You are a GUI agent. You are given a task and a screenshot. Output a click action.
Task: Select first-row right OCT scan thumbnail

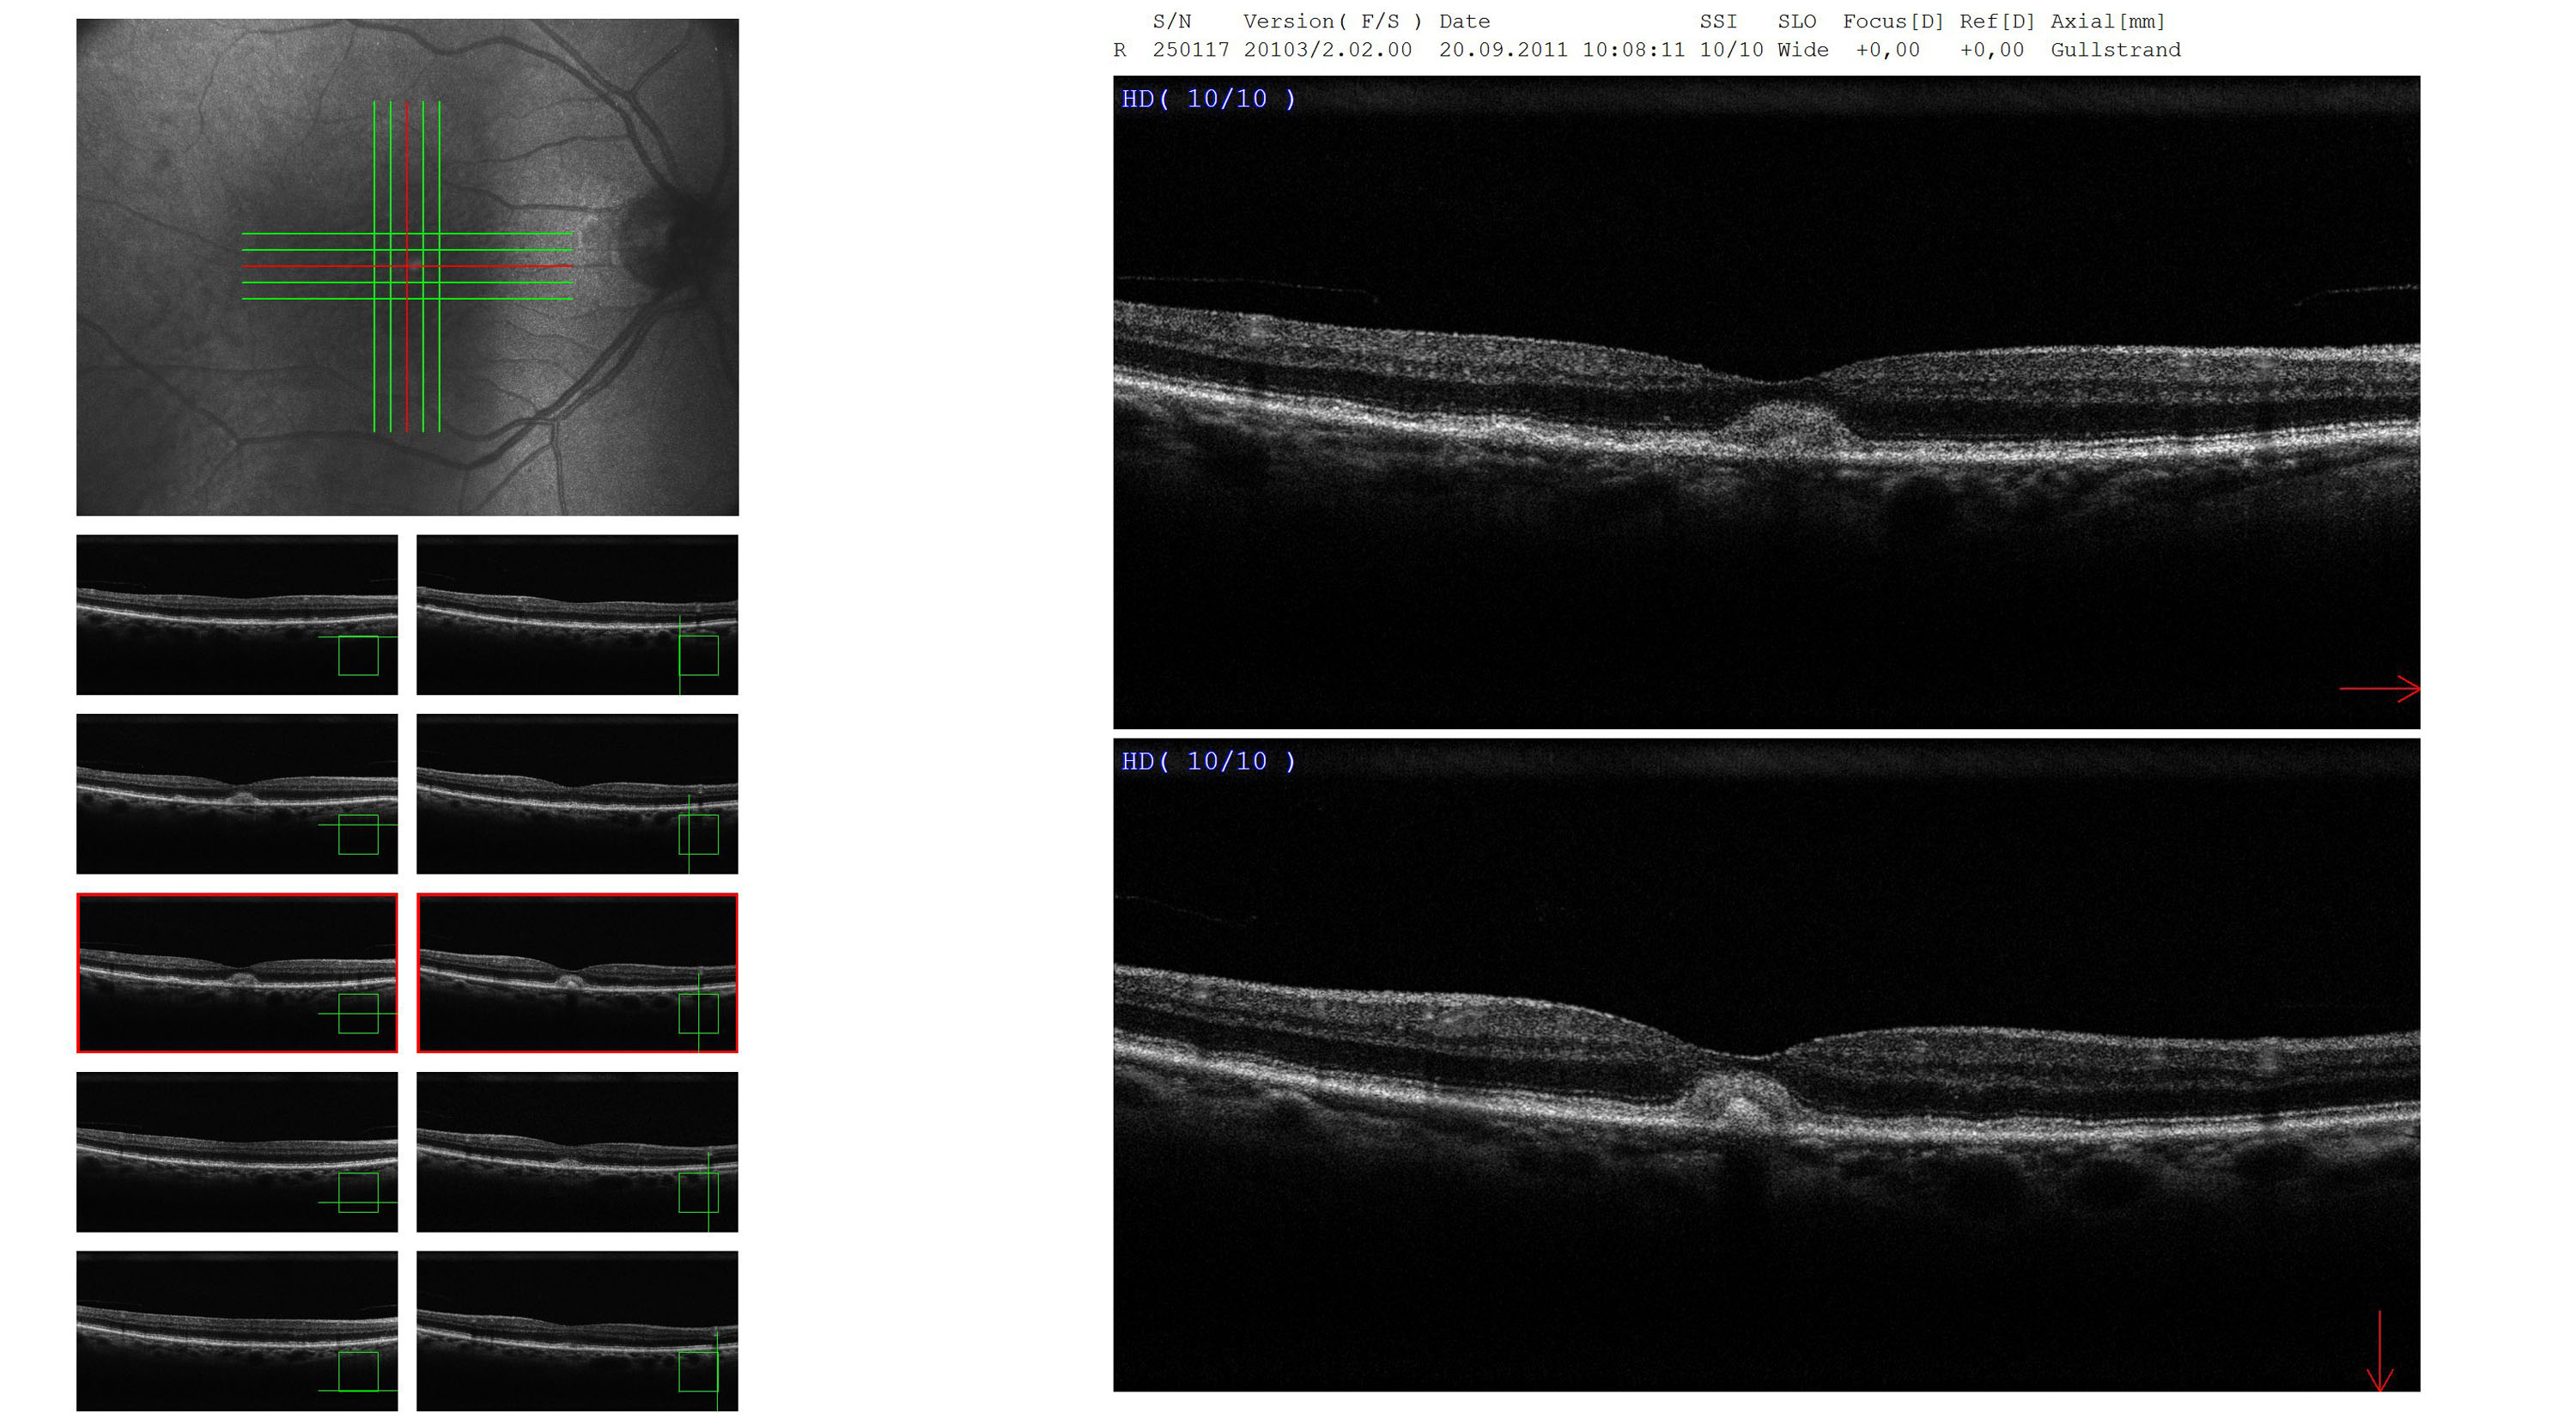[577, 614]
